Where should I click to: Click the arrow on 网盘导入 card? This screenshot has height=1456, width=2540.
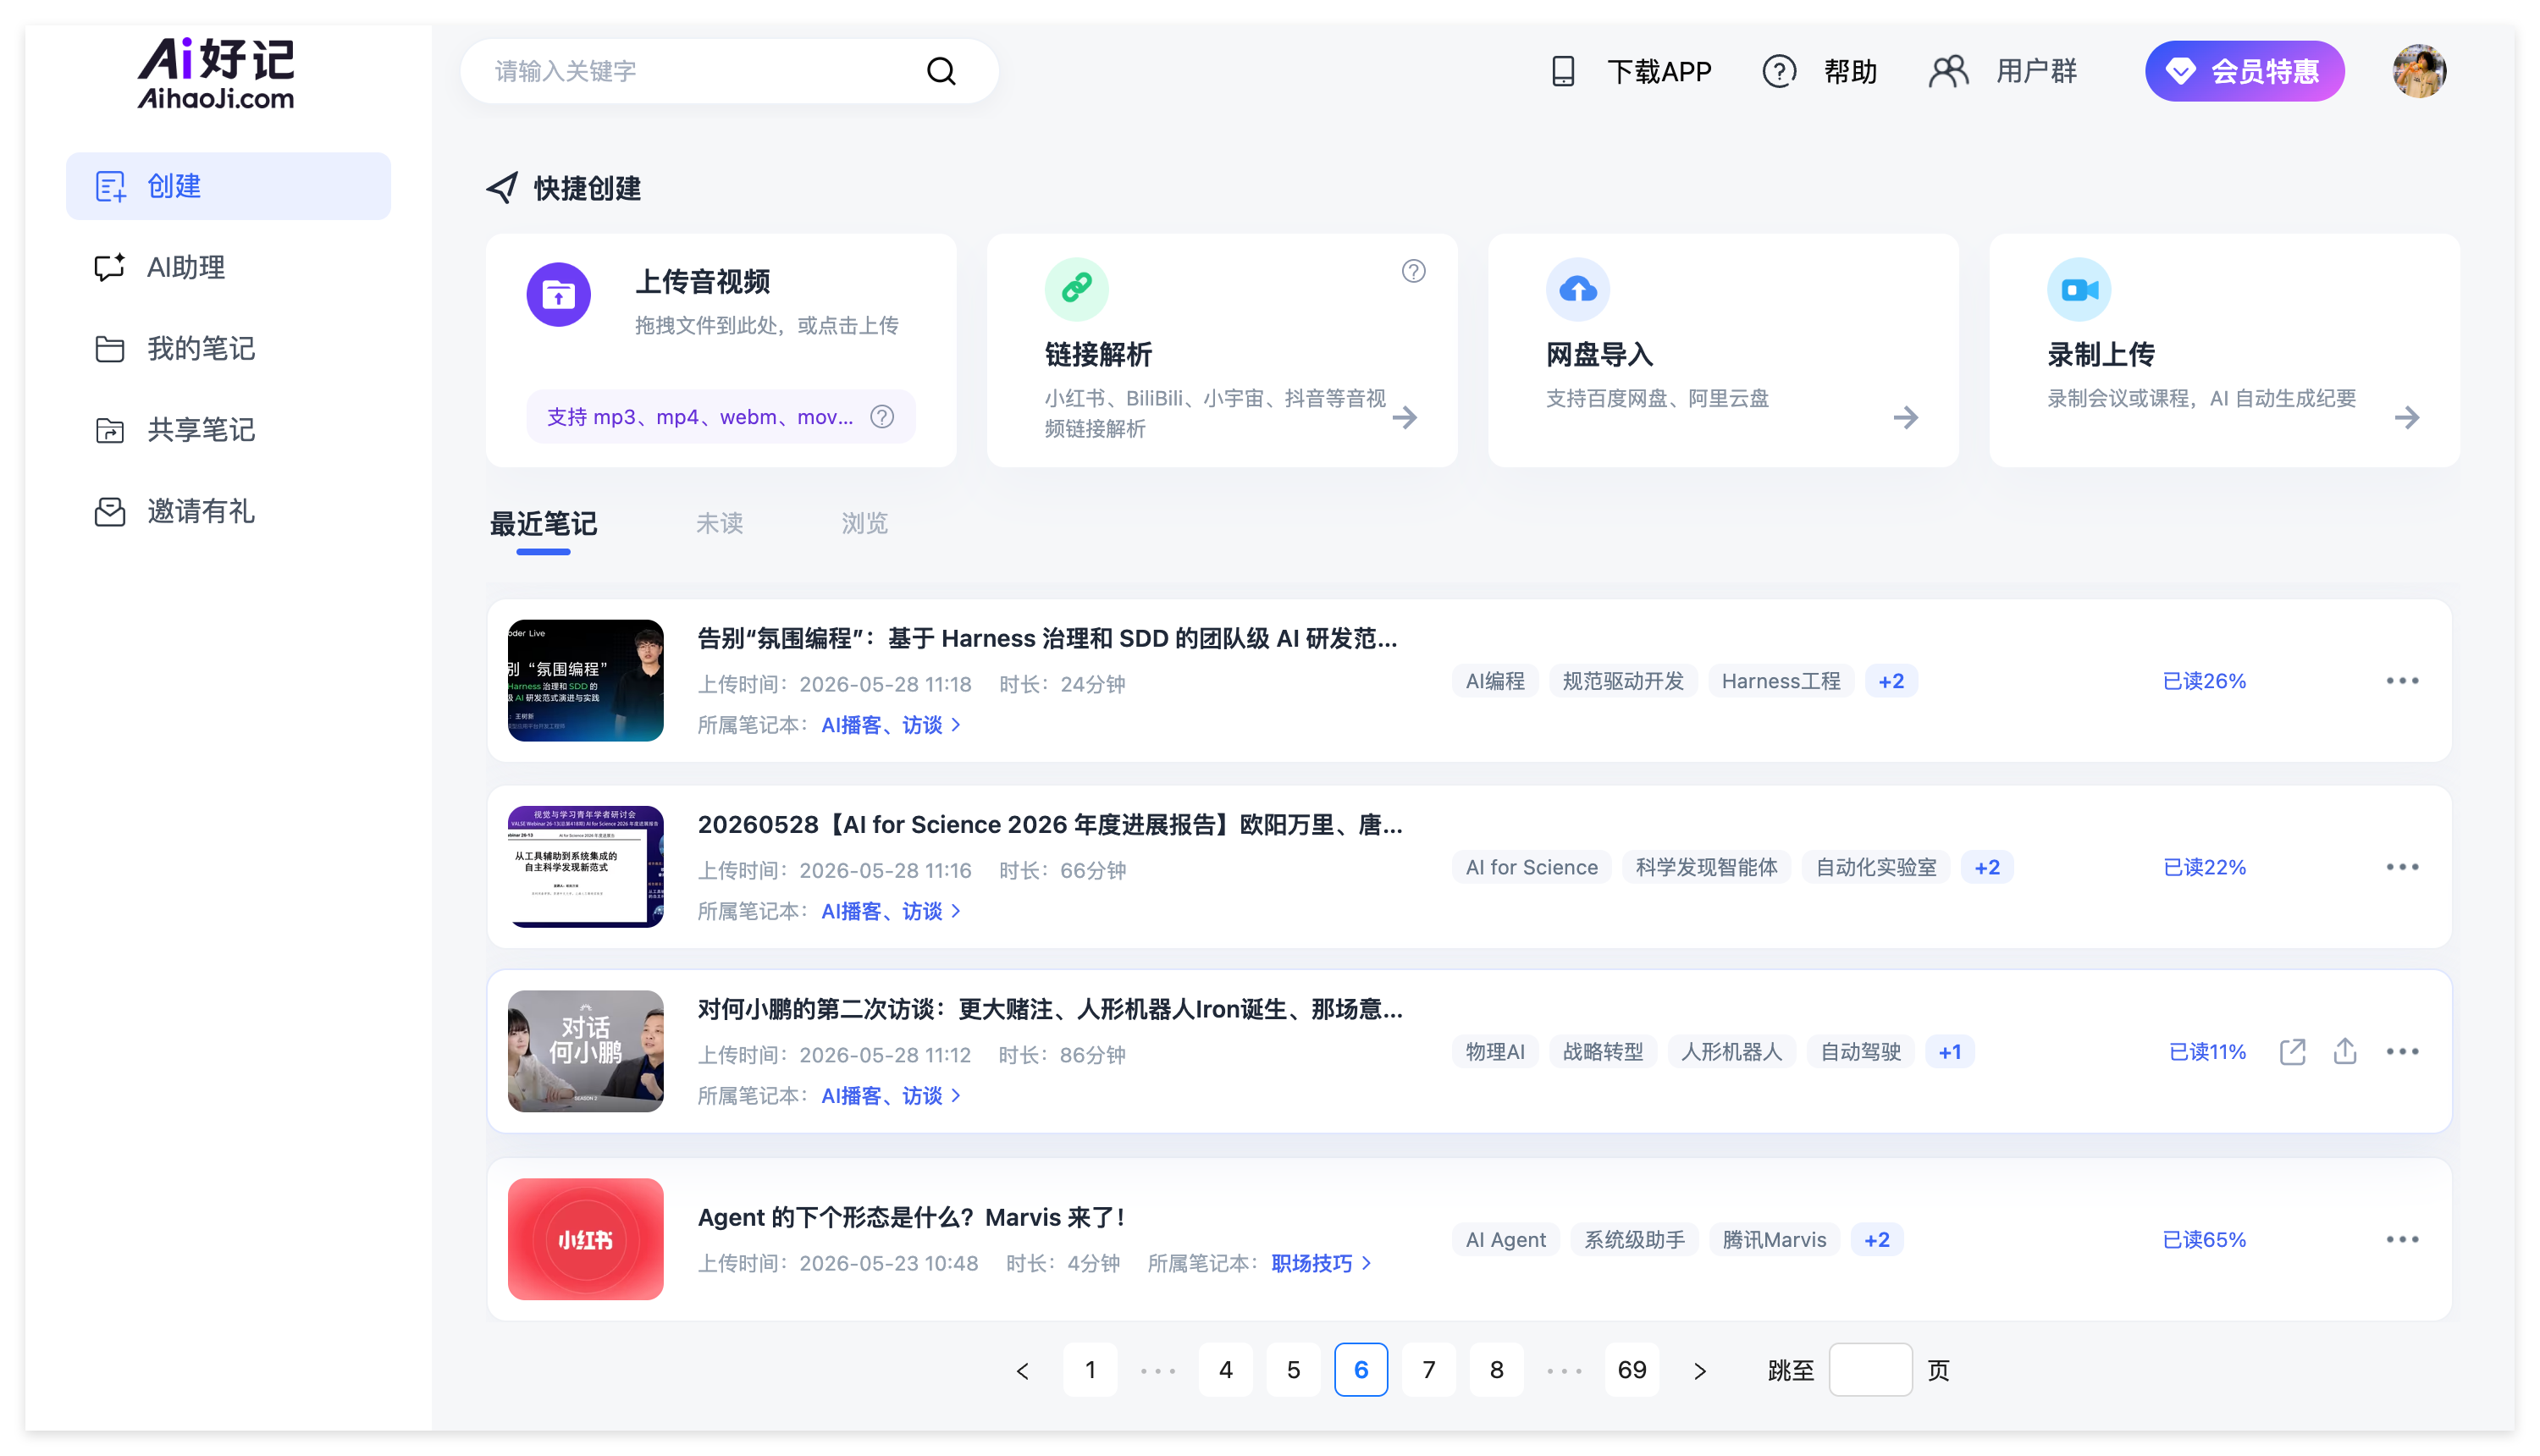tap(1906, 417)
